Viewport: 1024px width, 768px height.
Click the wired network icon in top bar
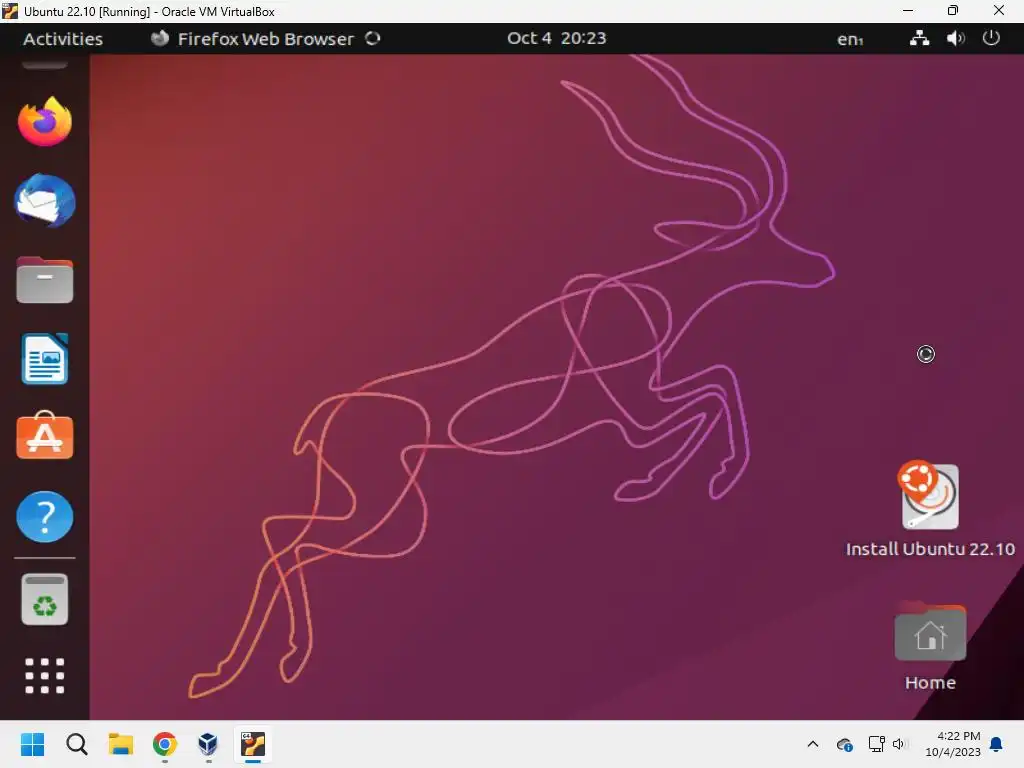click(x=920, y=38)
